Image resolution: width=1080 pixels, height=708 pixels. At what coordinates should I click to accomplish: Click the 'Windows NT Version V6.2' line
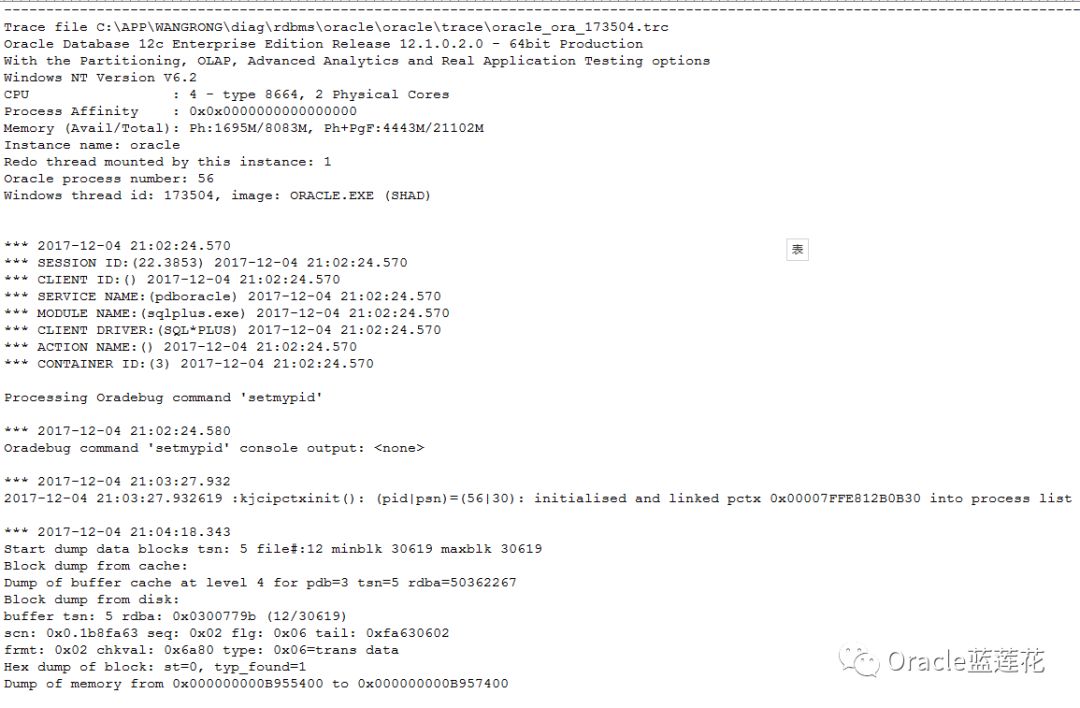coord(100,77)
